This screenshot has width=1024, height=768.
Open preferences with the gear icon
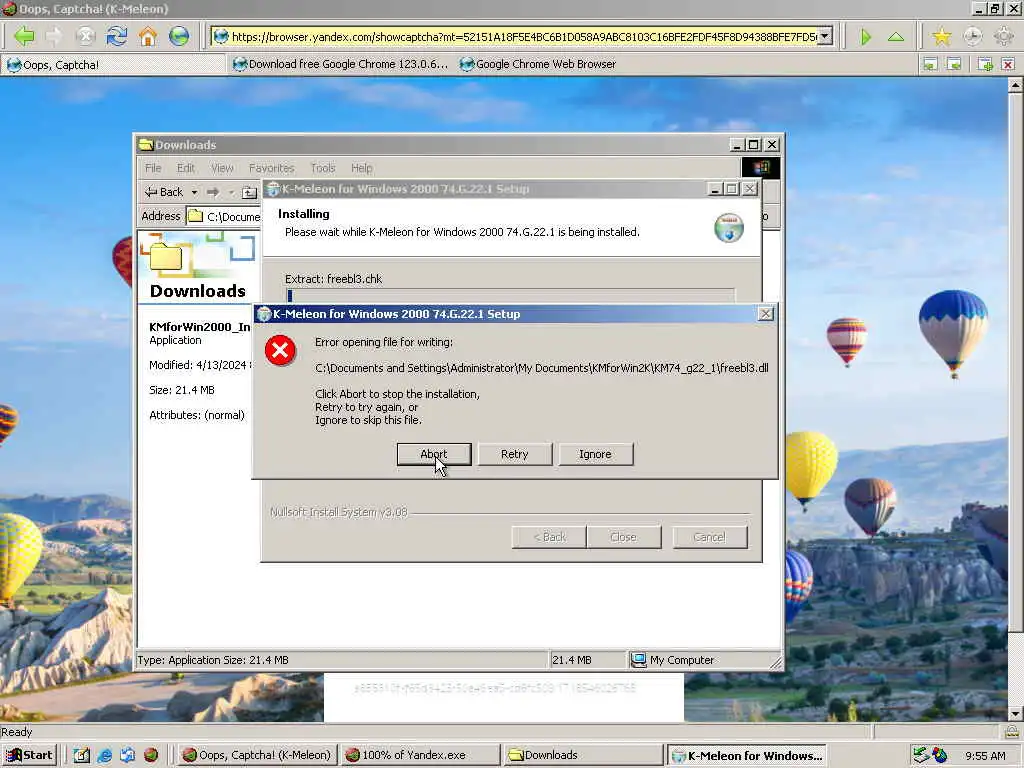(1004, 37)
